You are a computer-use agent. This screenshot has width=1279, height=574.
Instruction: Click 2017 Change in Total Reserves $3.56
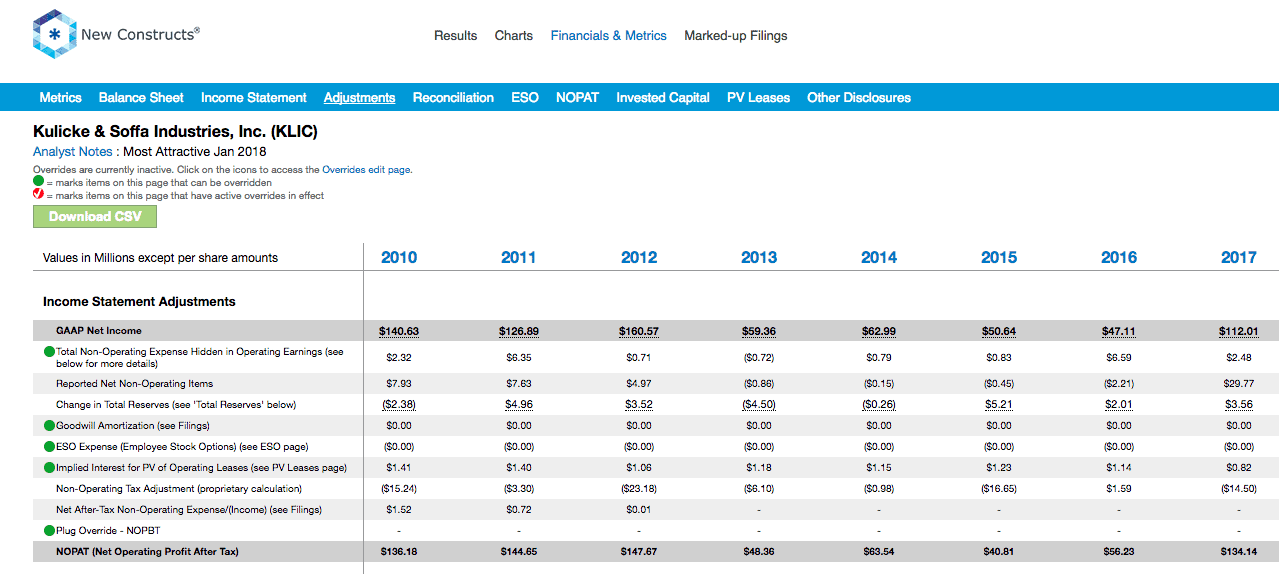pos(1239,405)
